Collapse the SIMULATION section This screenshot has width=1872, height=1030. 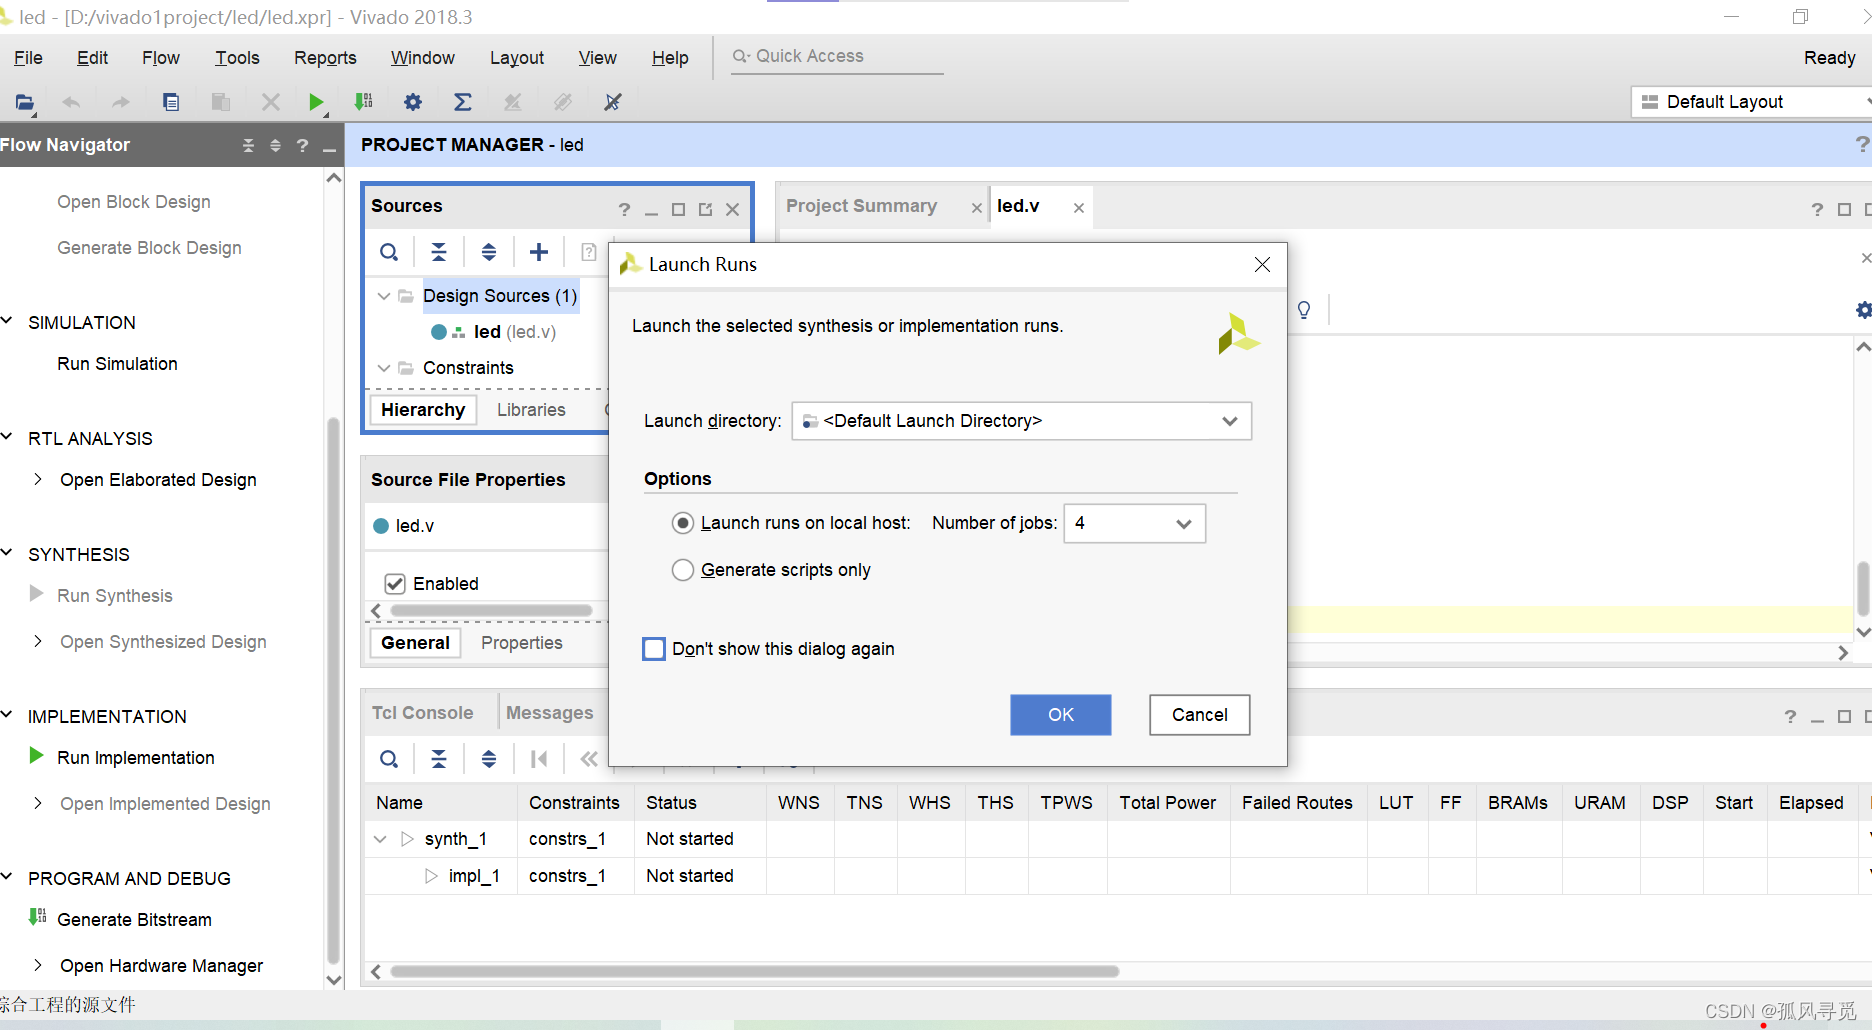click(7, 321)
